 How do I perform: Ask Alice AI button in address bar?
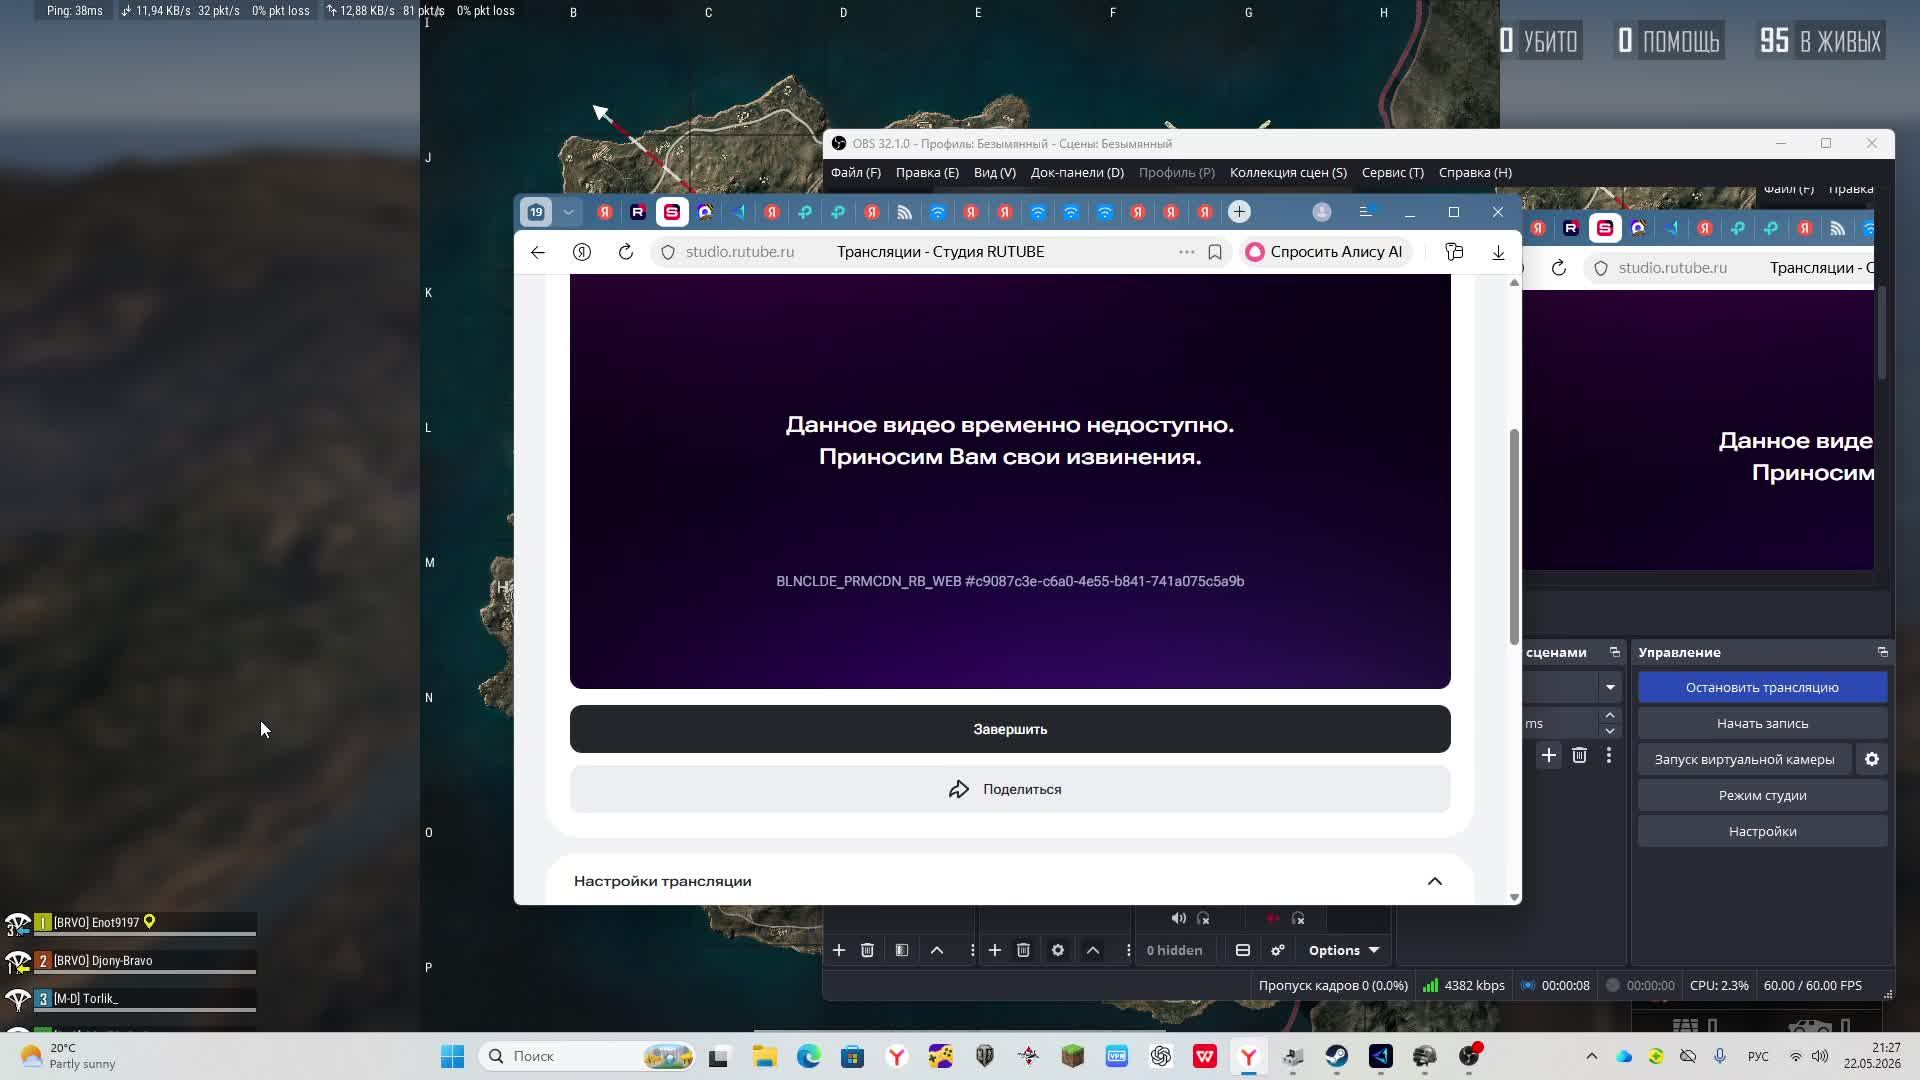1324,252
